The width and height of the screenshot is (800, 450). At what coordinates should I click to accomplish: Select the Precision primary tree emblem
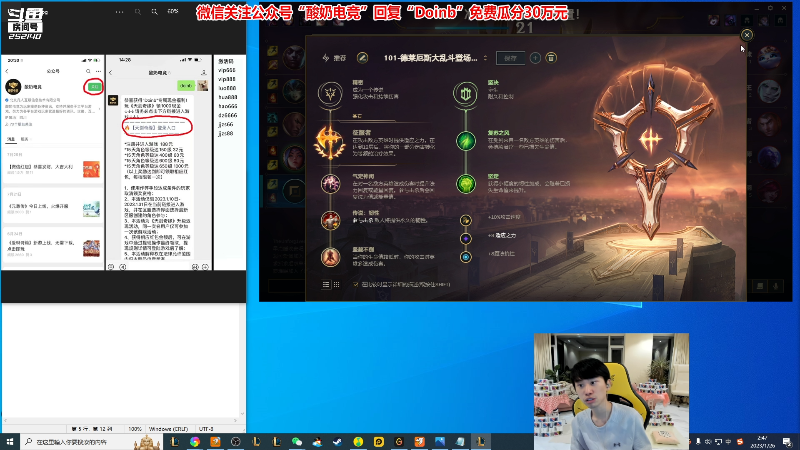click(330, 94)
